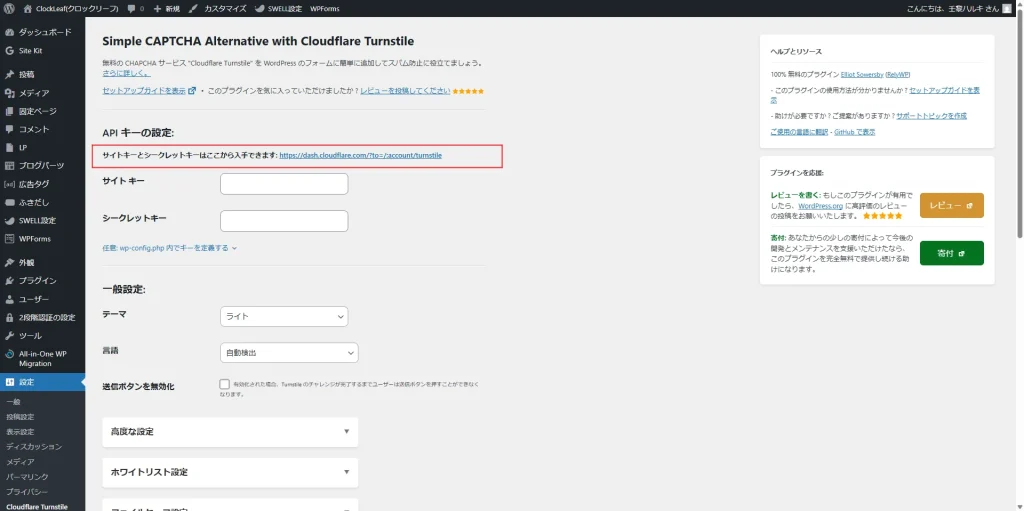Open the comments bubble icon in admin bar

pos(133,8)
